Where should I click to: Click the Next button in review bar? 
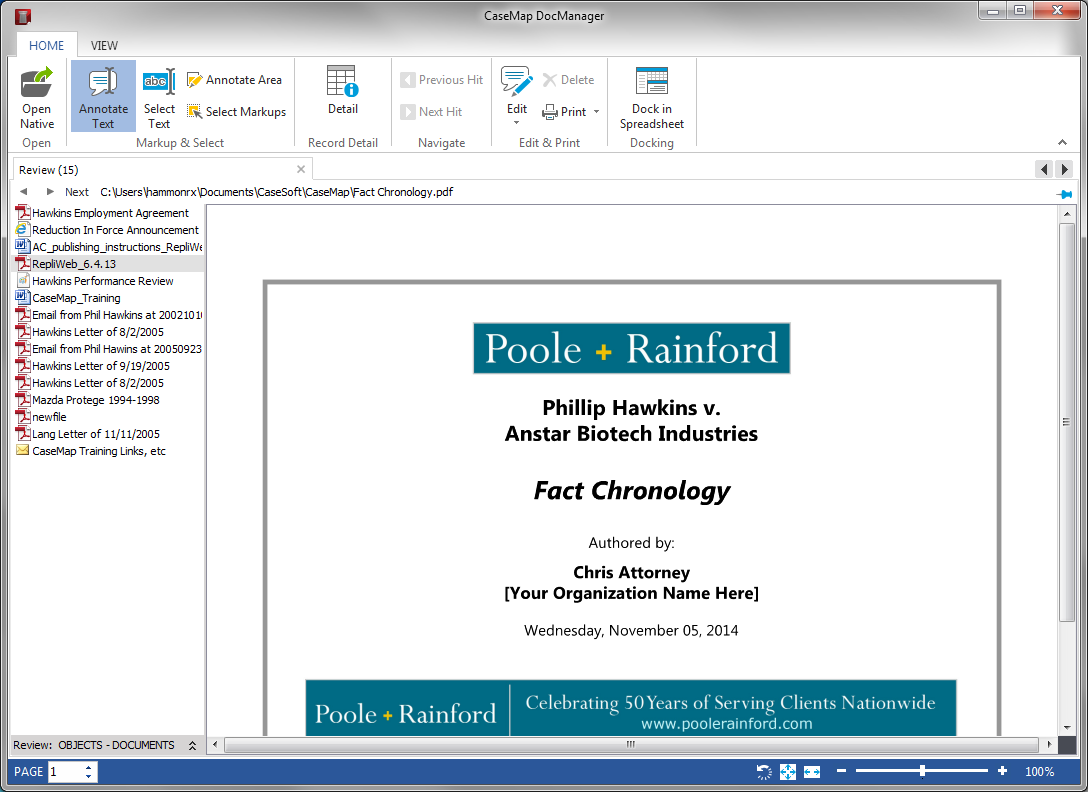click(x=76, y=192)
